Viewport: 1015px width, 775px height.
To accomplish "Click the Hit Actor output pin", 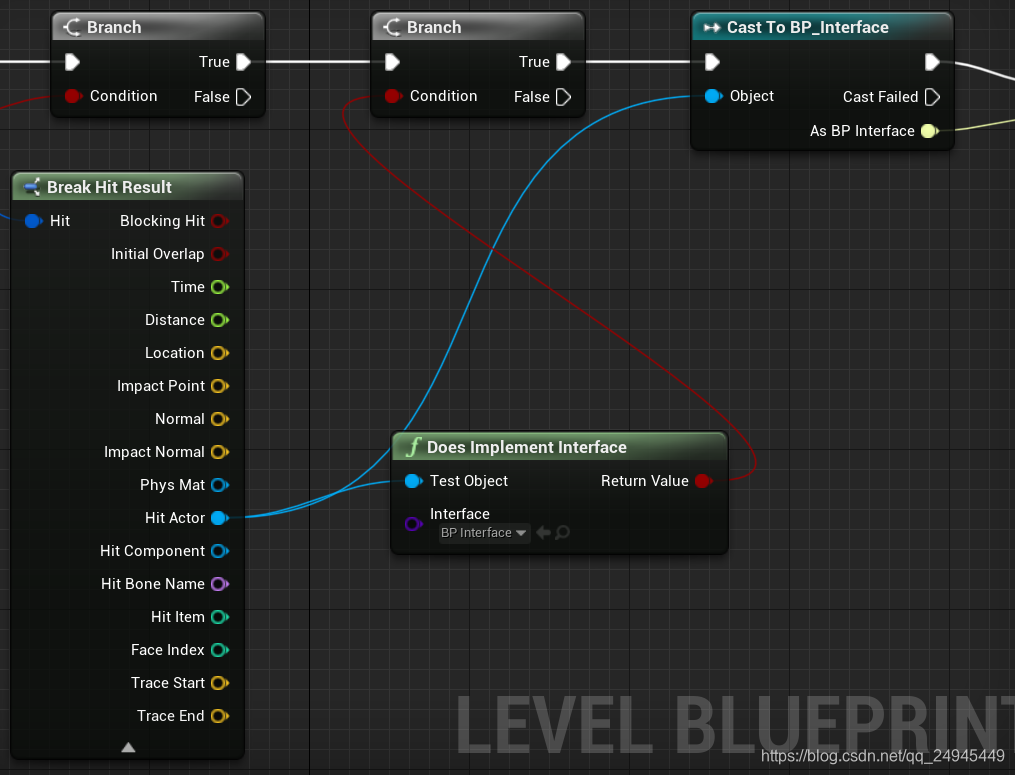I will (219, 518).
